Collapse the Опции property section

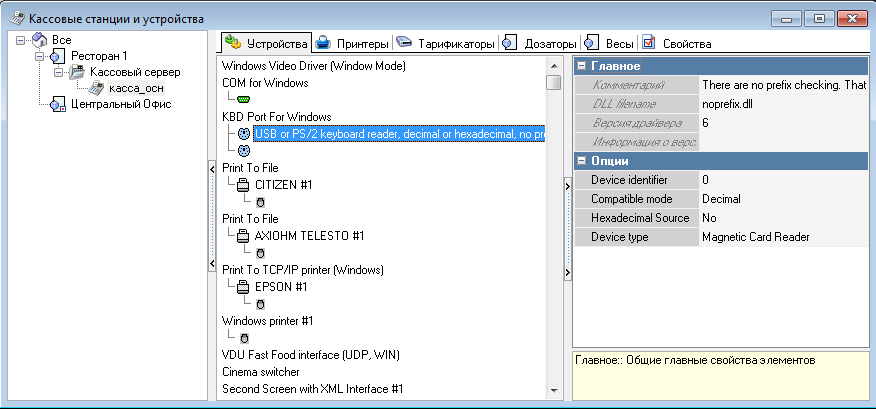pyautogui.click(x=581, y=161)
